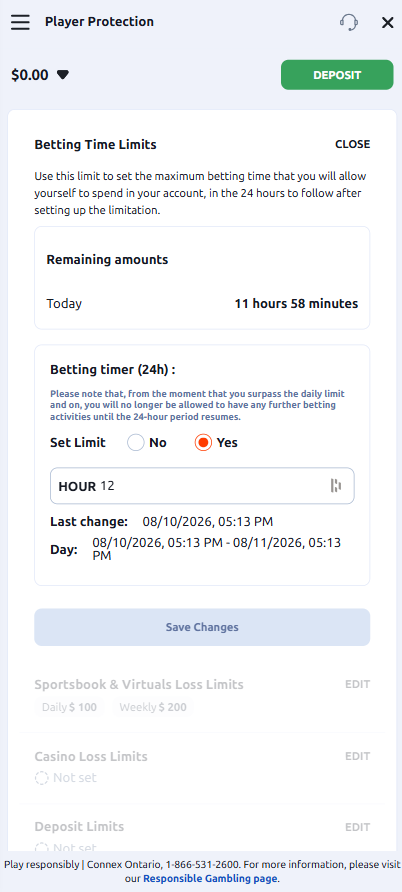Click the Daily $100 loss limit chip
This screenshot has height=892, width=402.
[69, 708]
